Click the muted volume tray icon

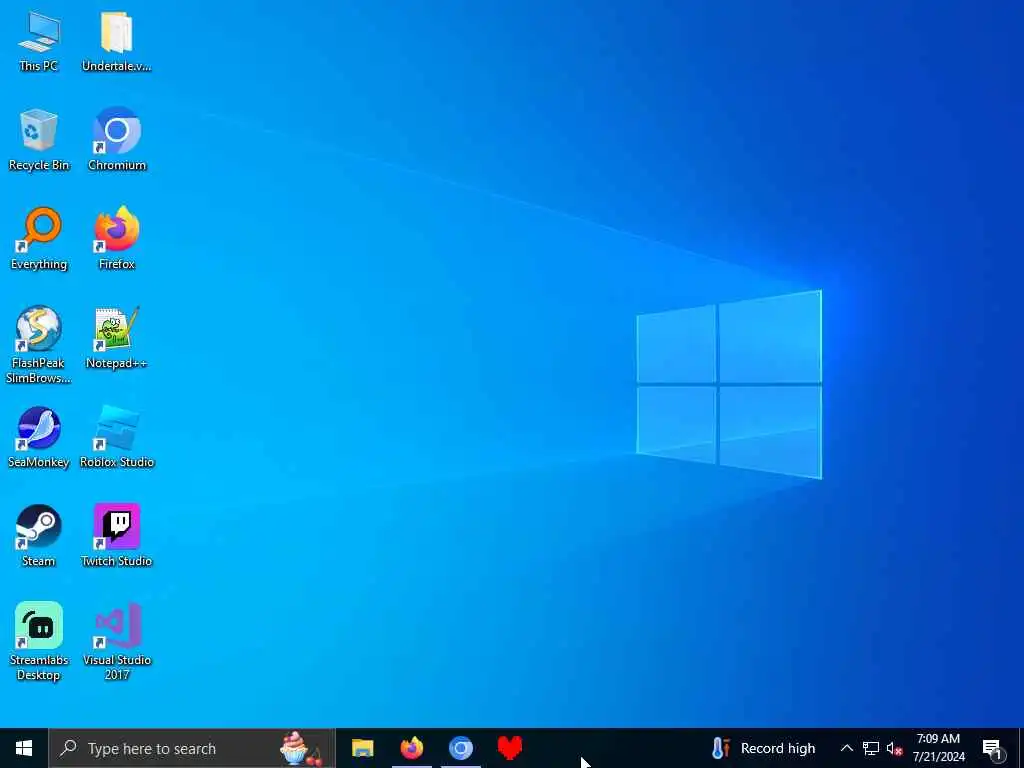click(x=894, y=748)
